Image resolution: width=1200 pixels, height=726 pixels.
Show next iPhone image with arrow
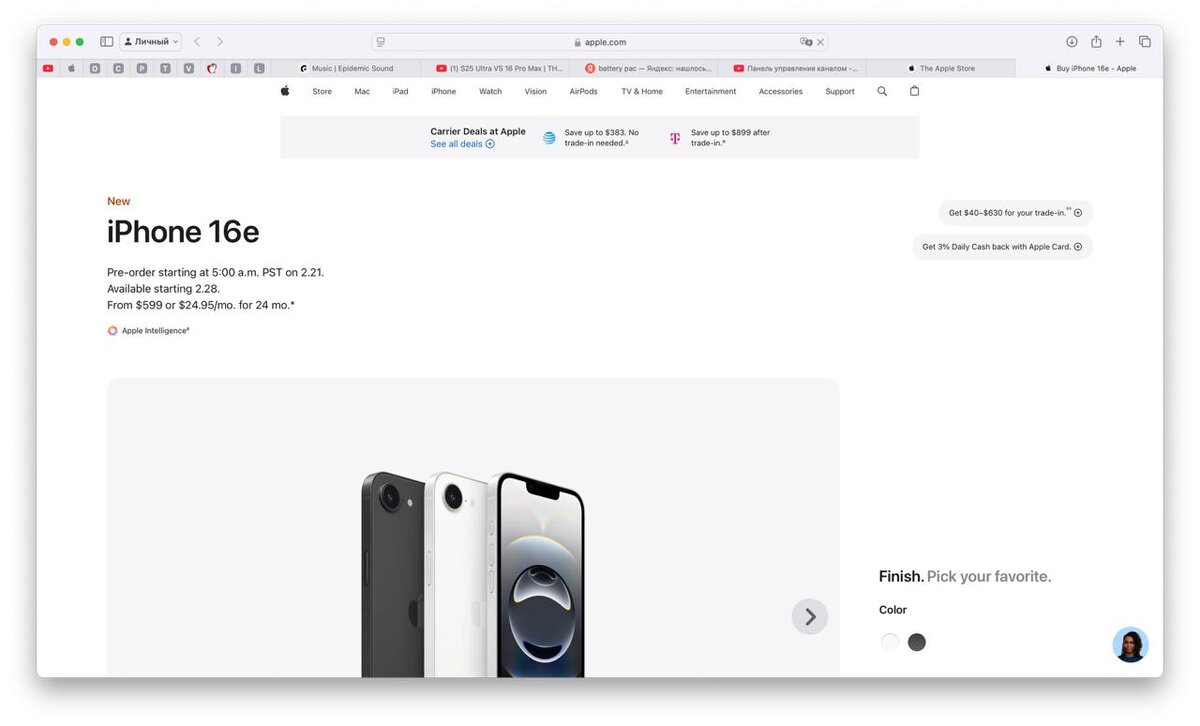[810, 617]
